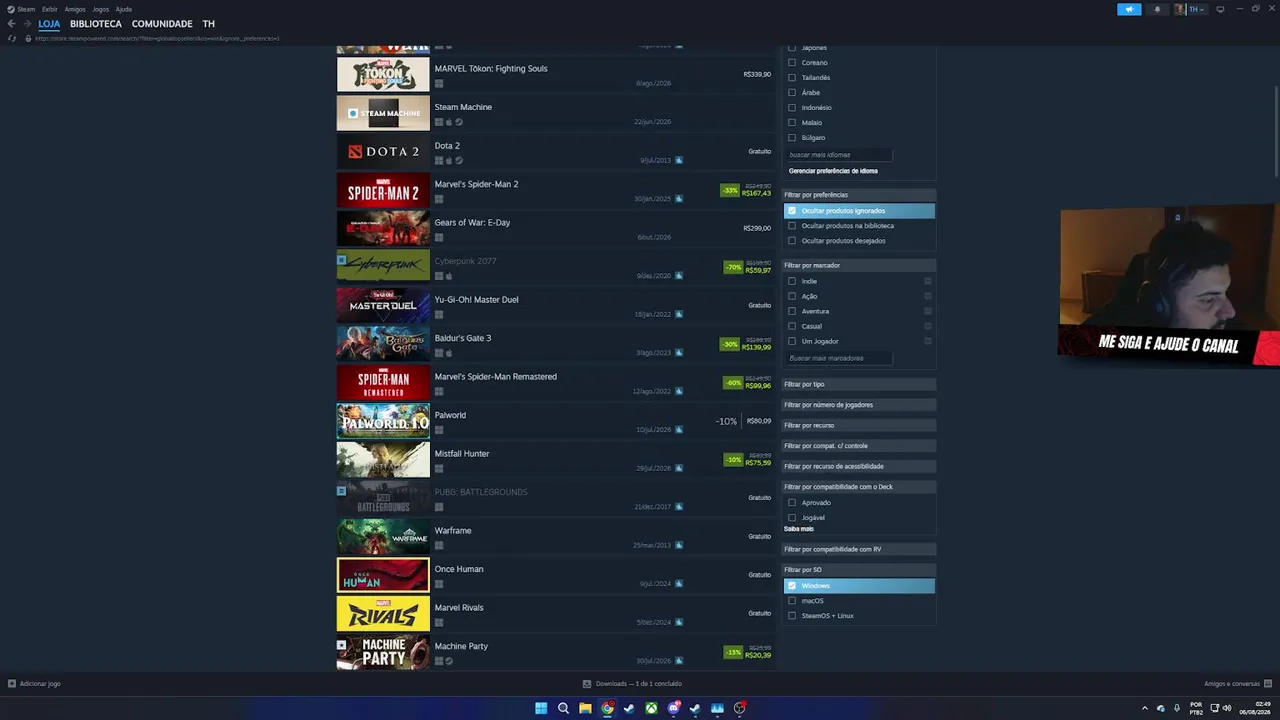The image size is (1280, 720).
Task: Click exclude-tag icon next to Um Jogador
Action: (928, 341)
